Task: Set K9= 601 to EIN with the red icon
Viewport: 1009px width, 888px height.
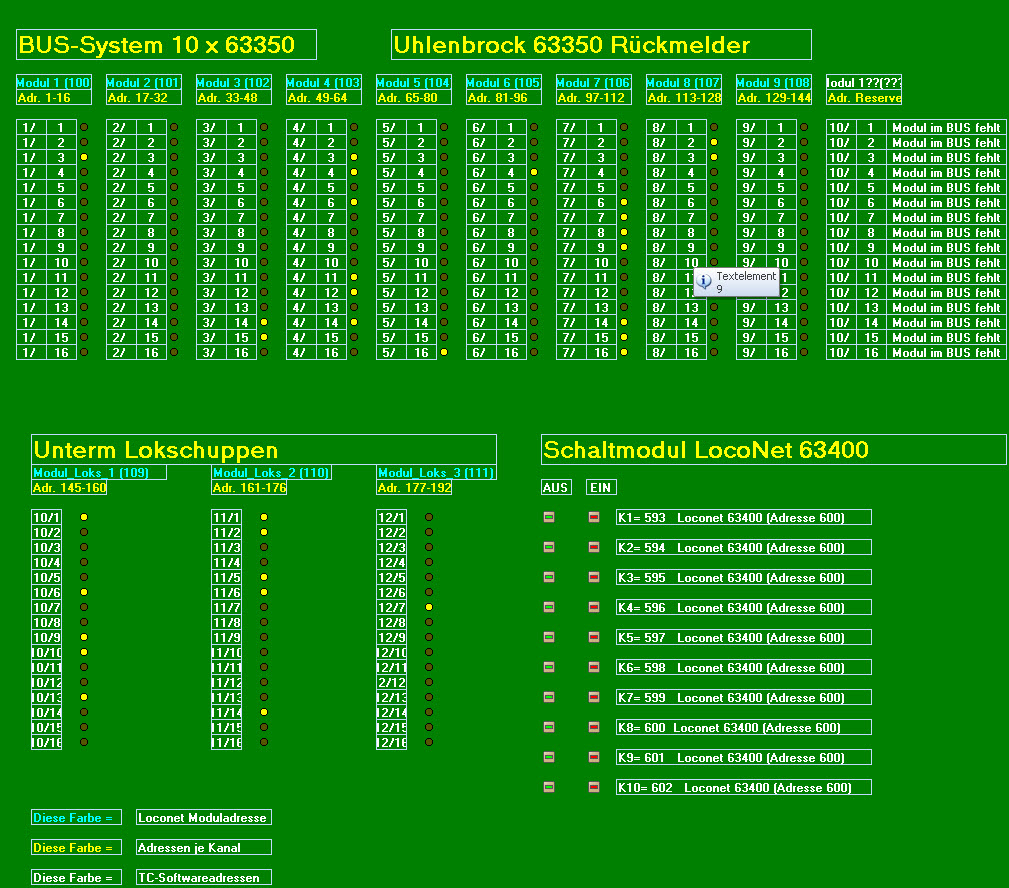Action: (594, 757)
